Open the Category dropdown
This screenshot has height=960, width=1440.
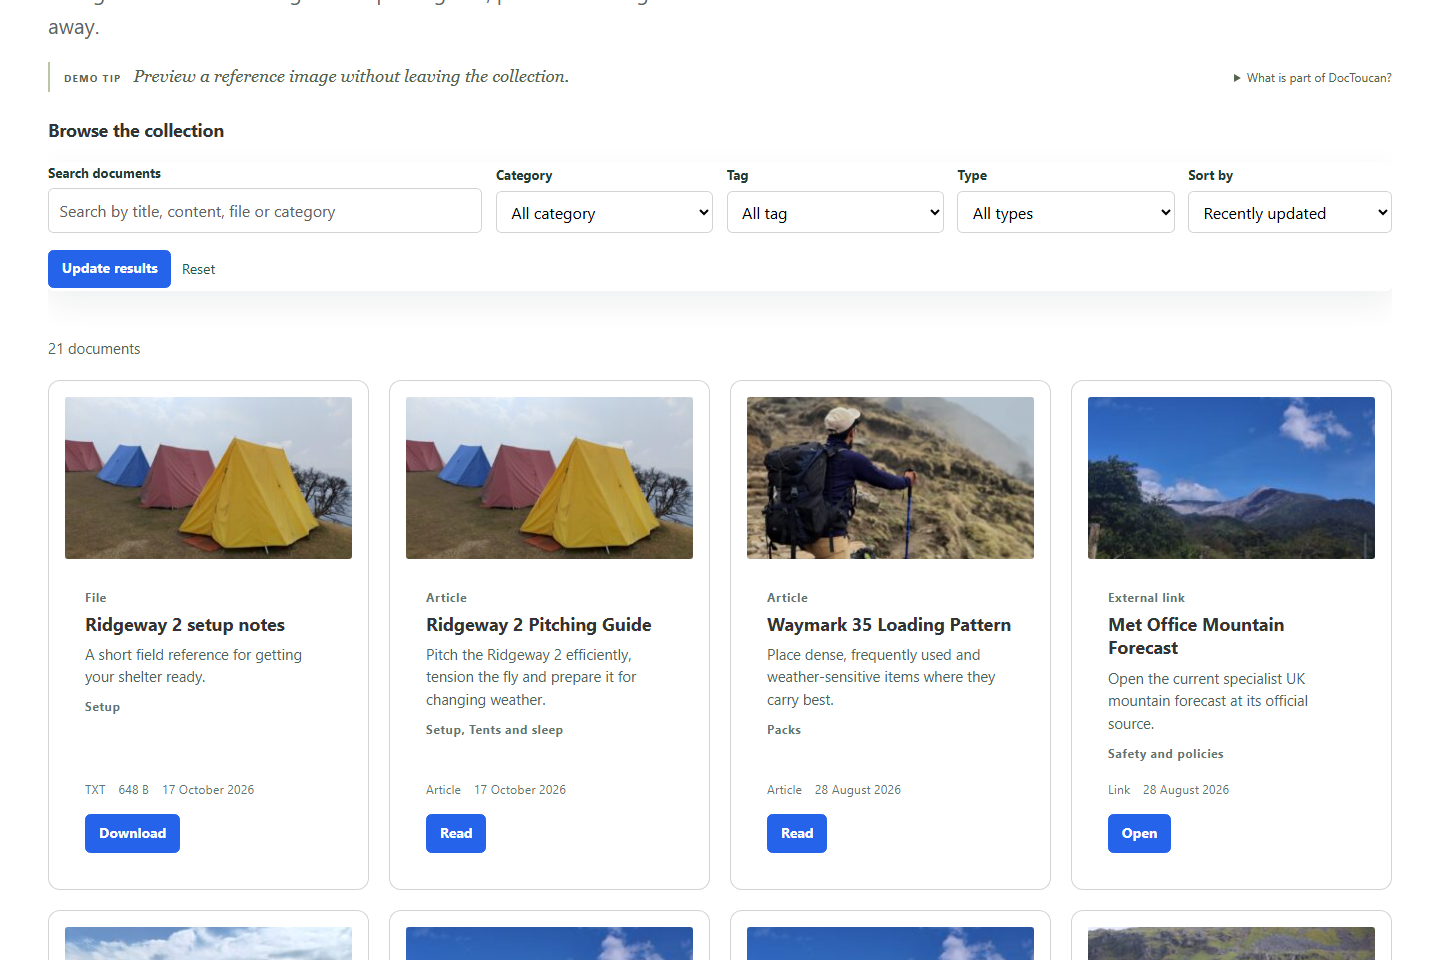tap(604, 213)
